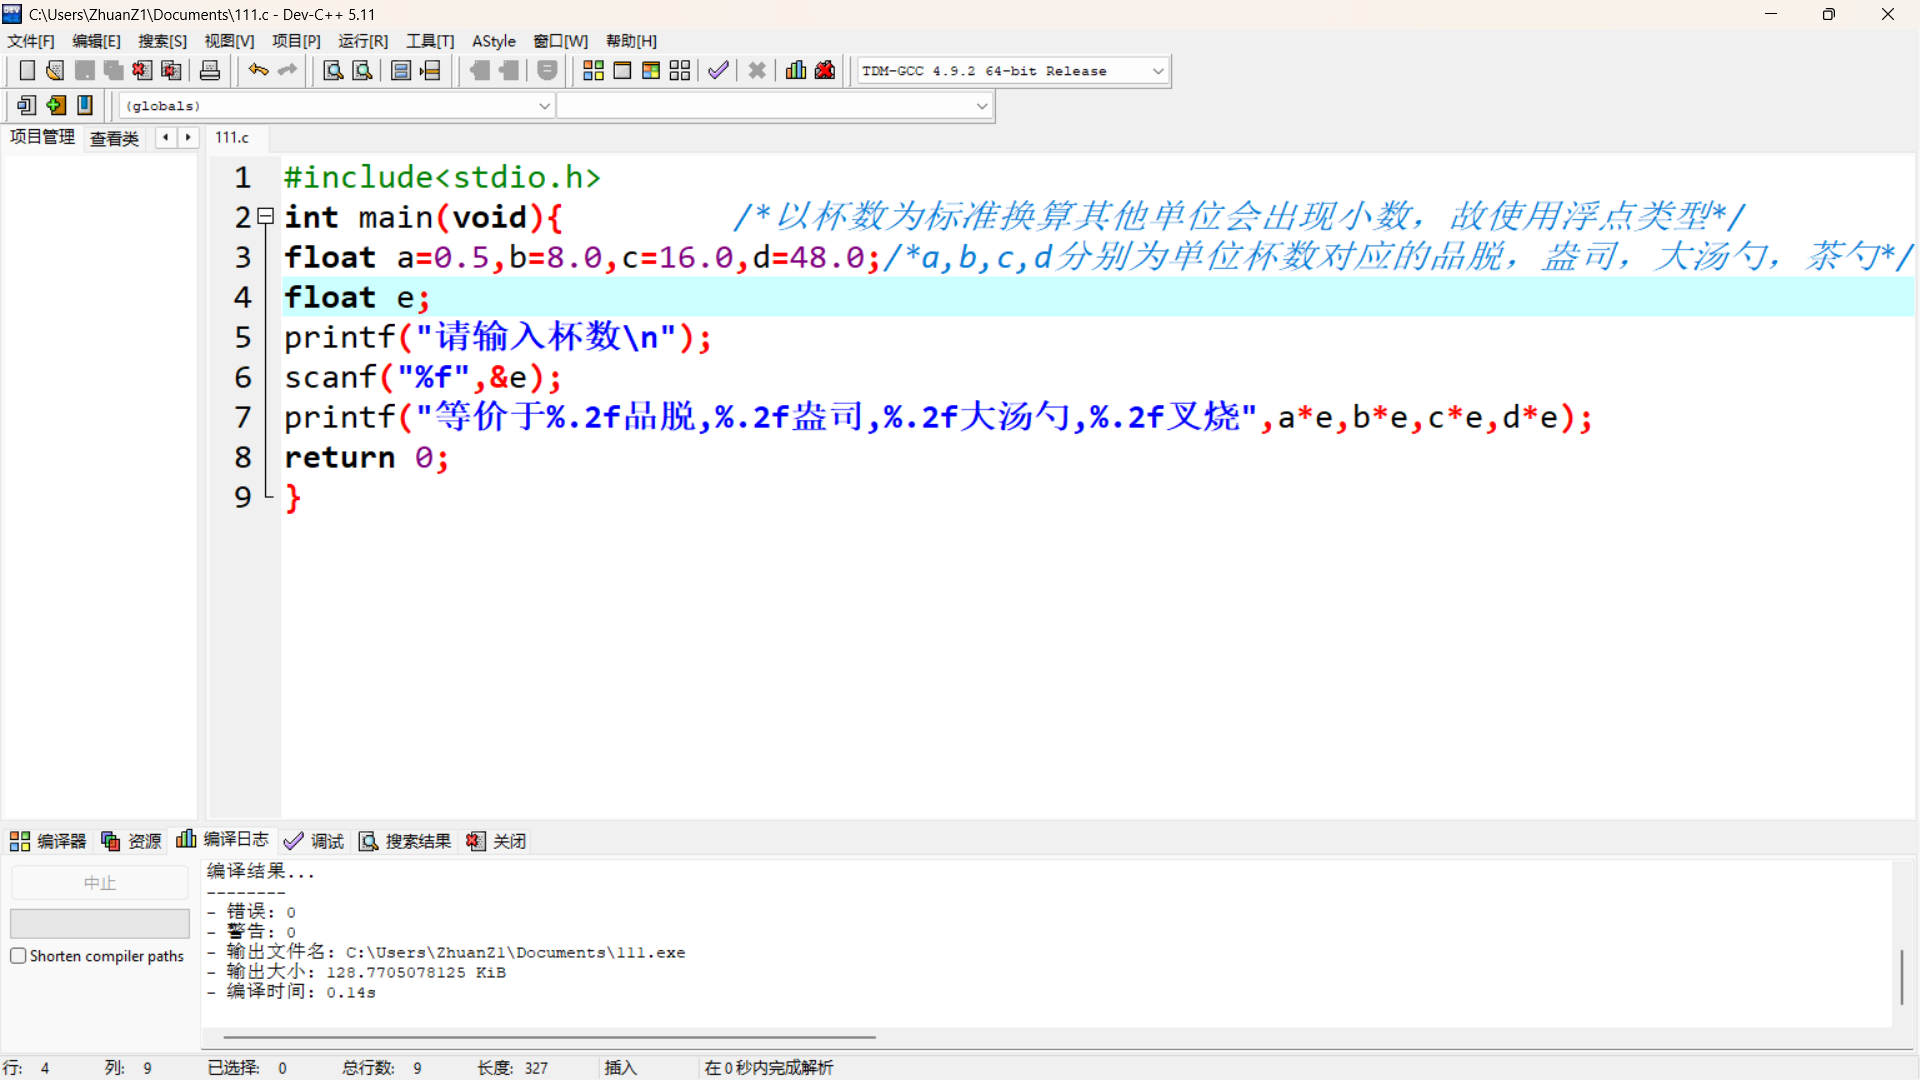Enable Shorten compiler paths checkbox
The width and height of the screenshot is (1920, 1080).
pyautogui.click(x=18, y=956)
